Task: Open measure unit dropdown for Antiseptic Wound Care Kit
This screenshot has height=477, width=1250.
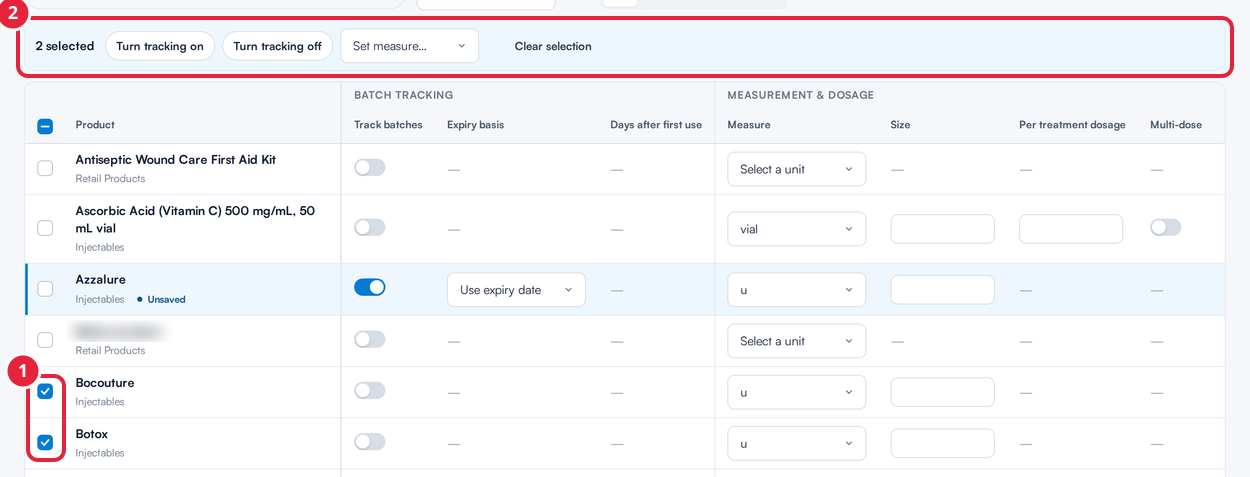Action: click(796, 170)
